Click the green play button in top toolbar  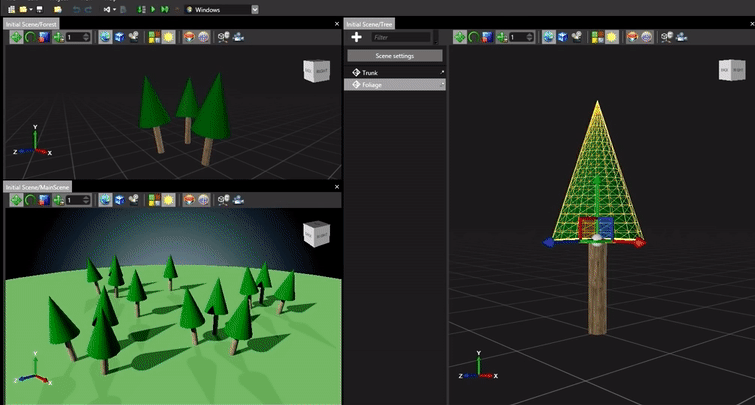pos(152,9)
